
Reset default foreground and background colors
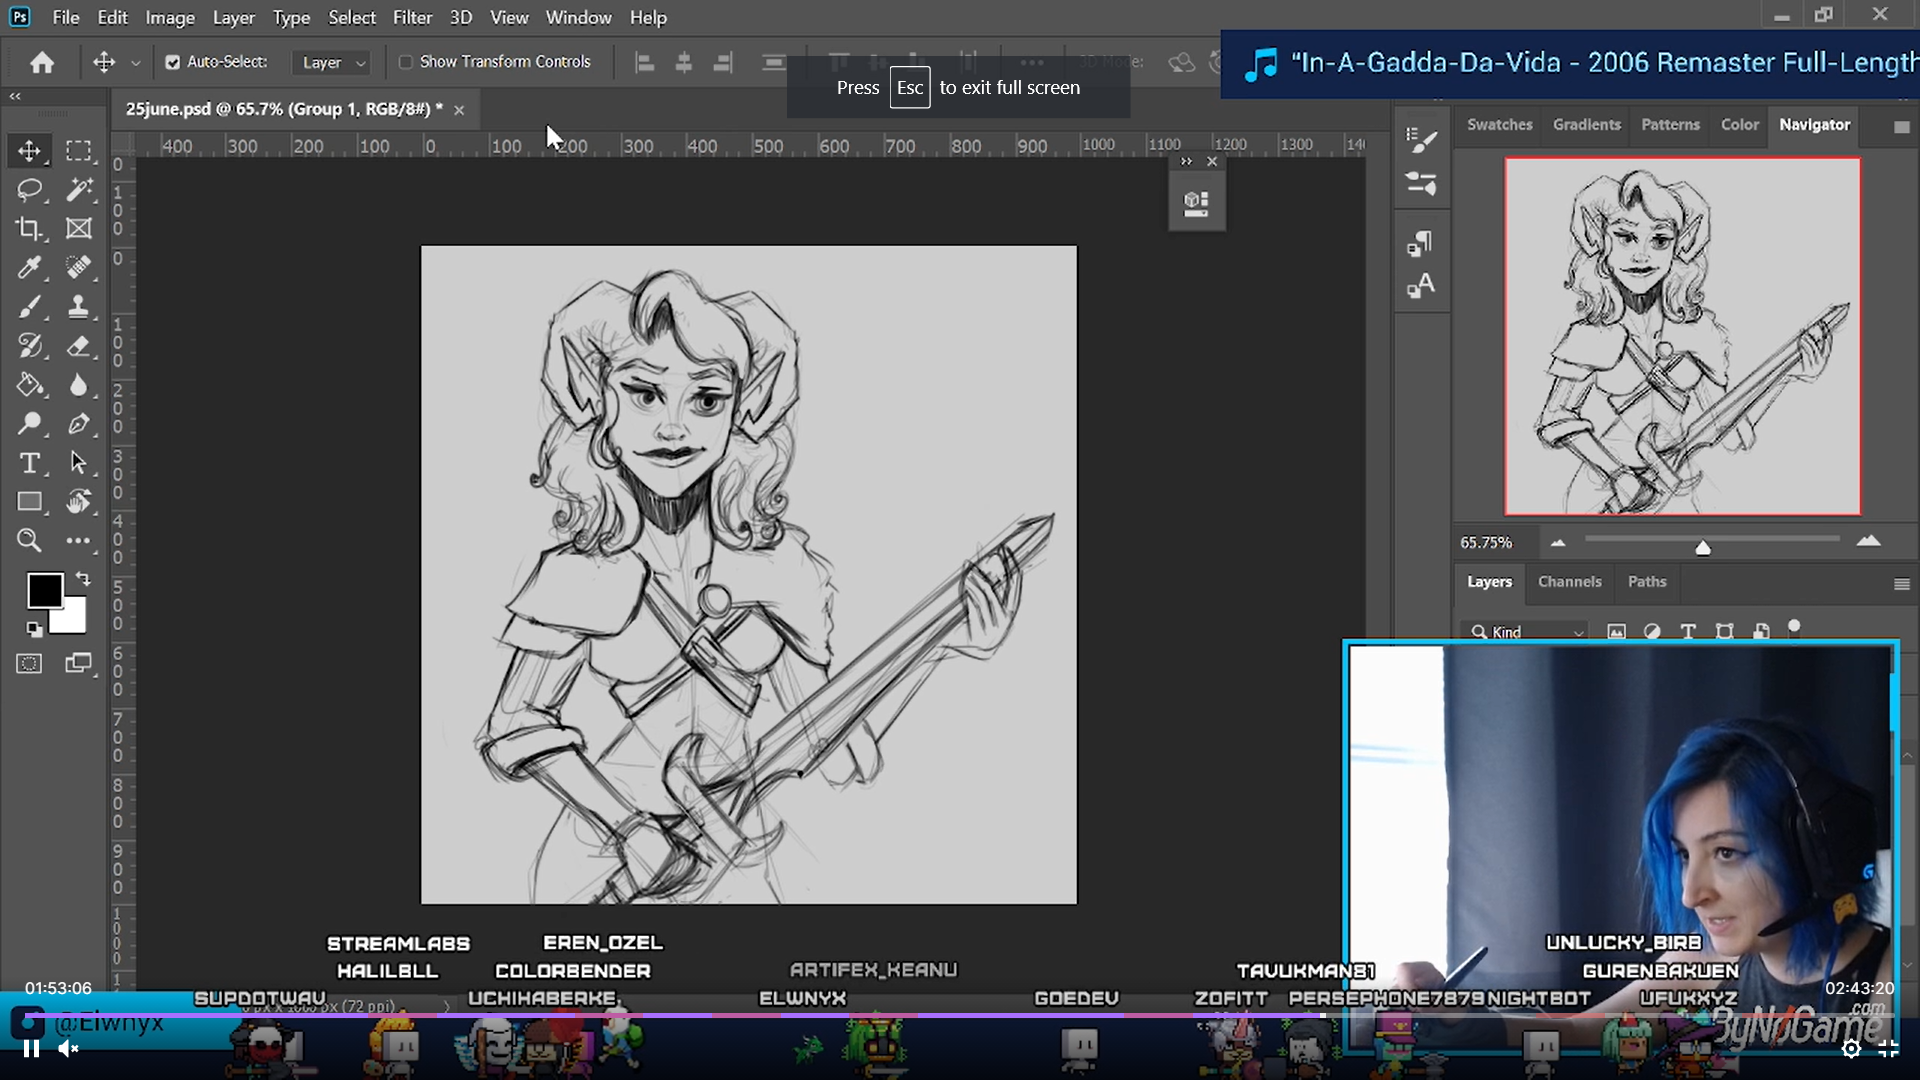[x=34, y=629]
